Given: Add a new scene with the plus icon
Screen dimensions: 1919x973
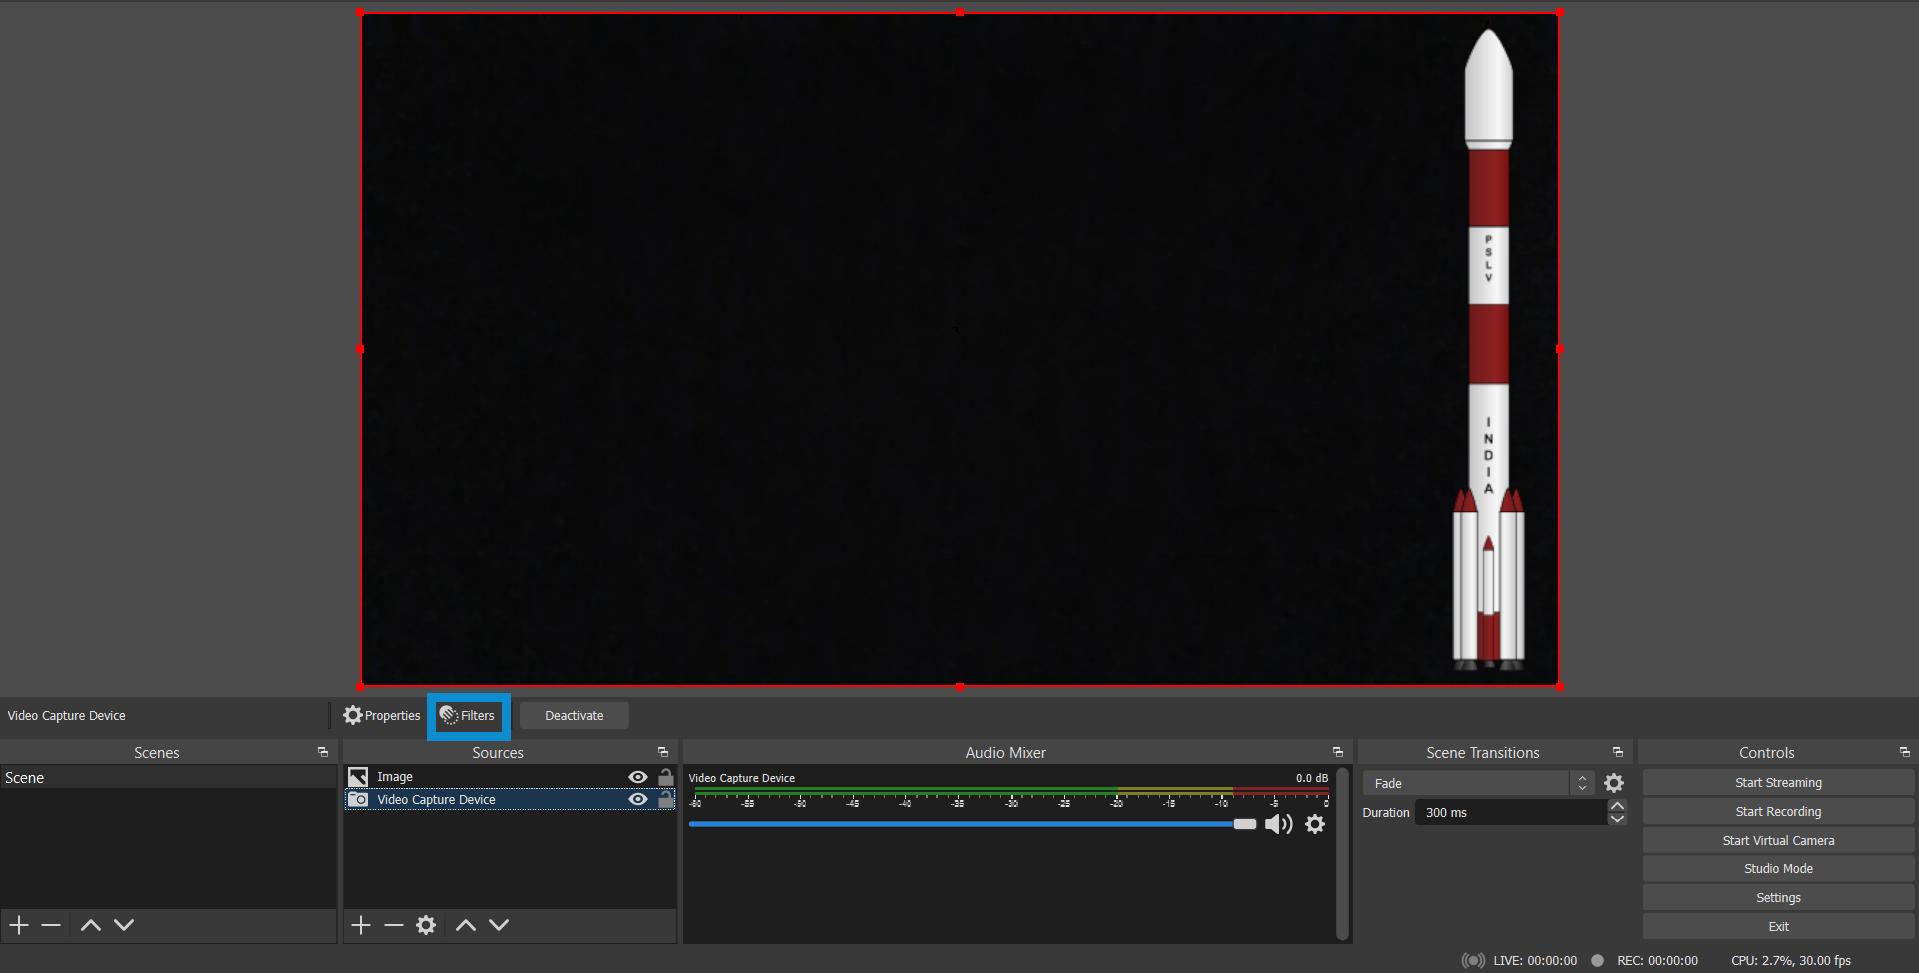Looking at the screenshot, I should [17, 925].
